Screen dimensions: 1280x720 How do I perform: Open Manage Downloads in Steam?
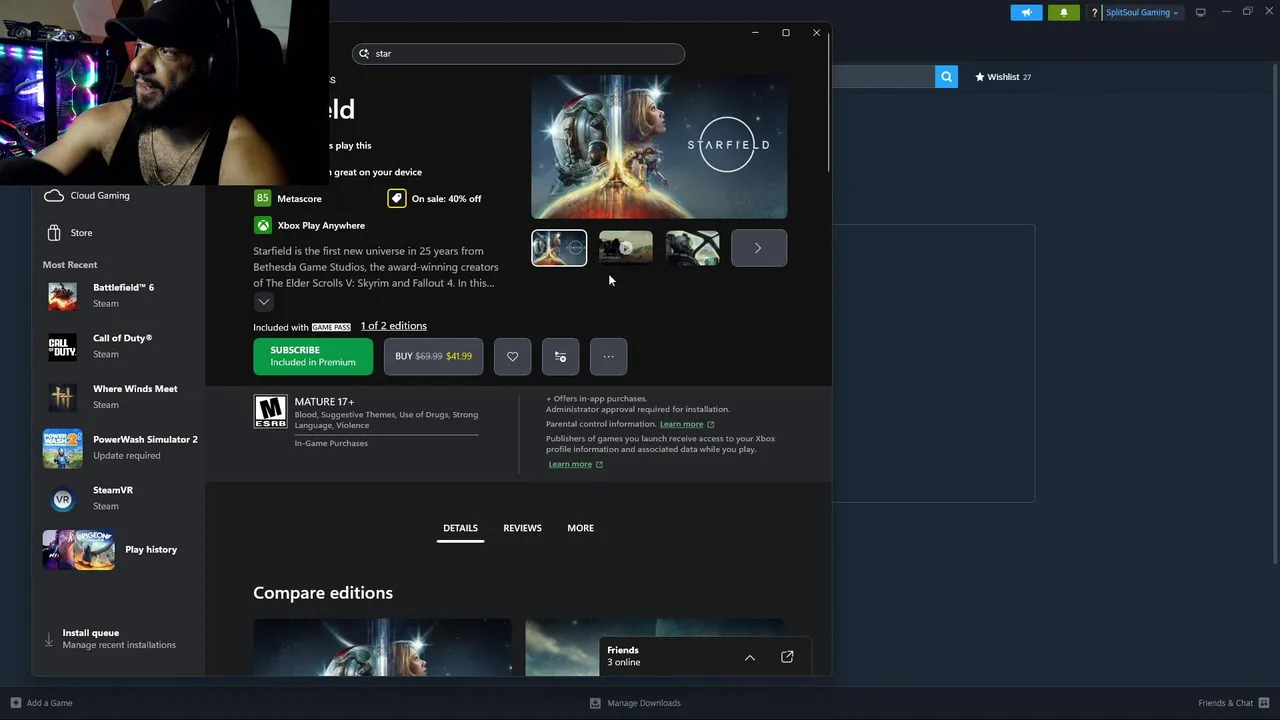coord(635,703)
